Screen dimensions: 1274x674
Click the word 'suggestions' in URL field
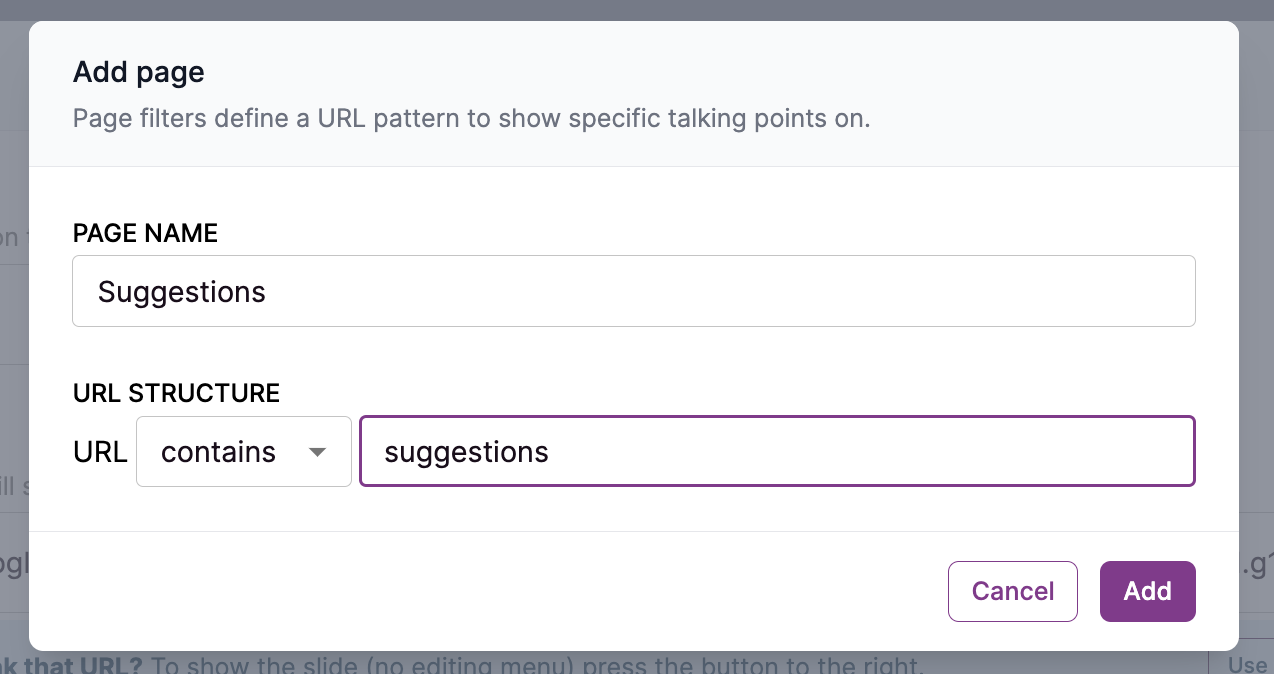click(466, 452)
